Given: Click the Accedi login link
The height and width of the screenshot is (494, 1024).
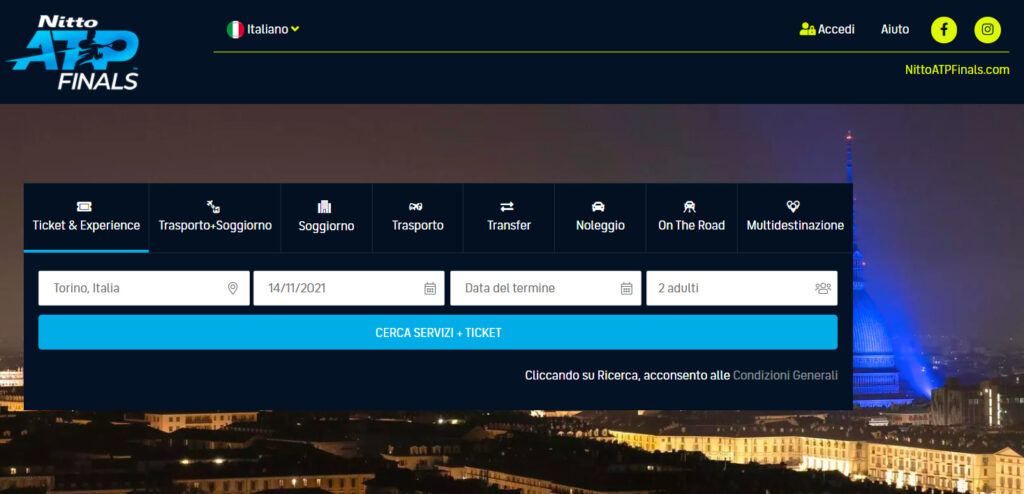Looking at the screenshot, I should [827, 29].
